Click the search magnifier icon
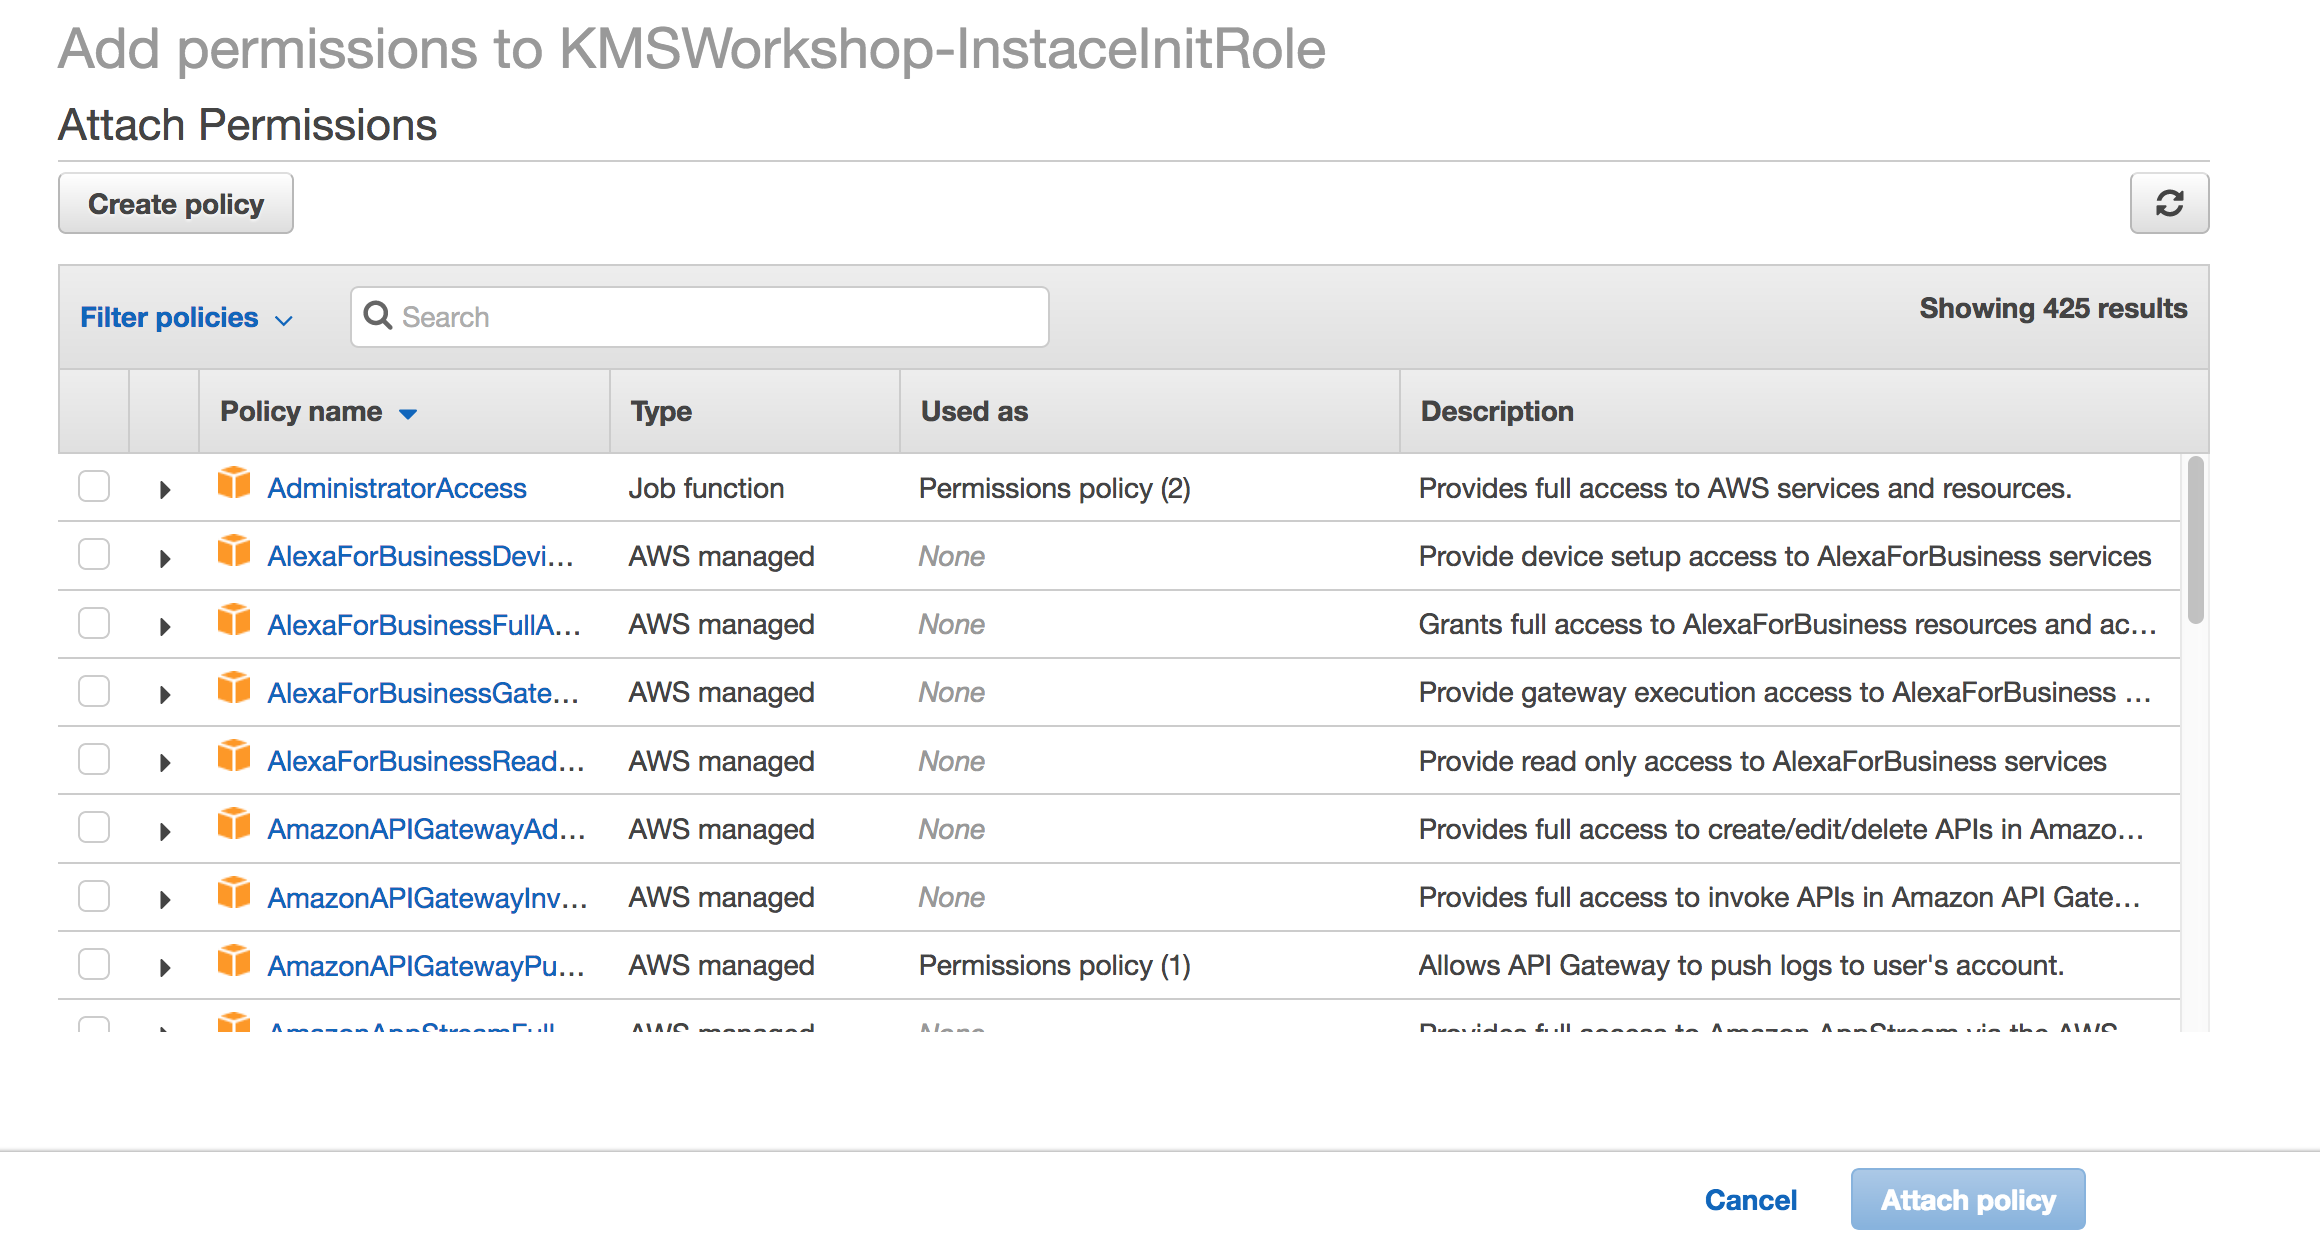 pyautogui.click(x=377, y=316)
